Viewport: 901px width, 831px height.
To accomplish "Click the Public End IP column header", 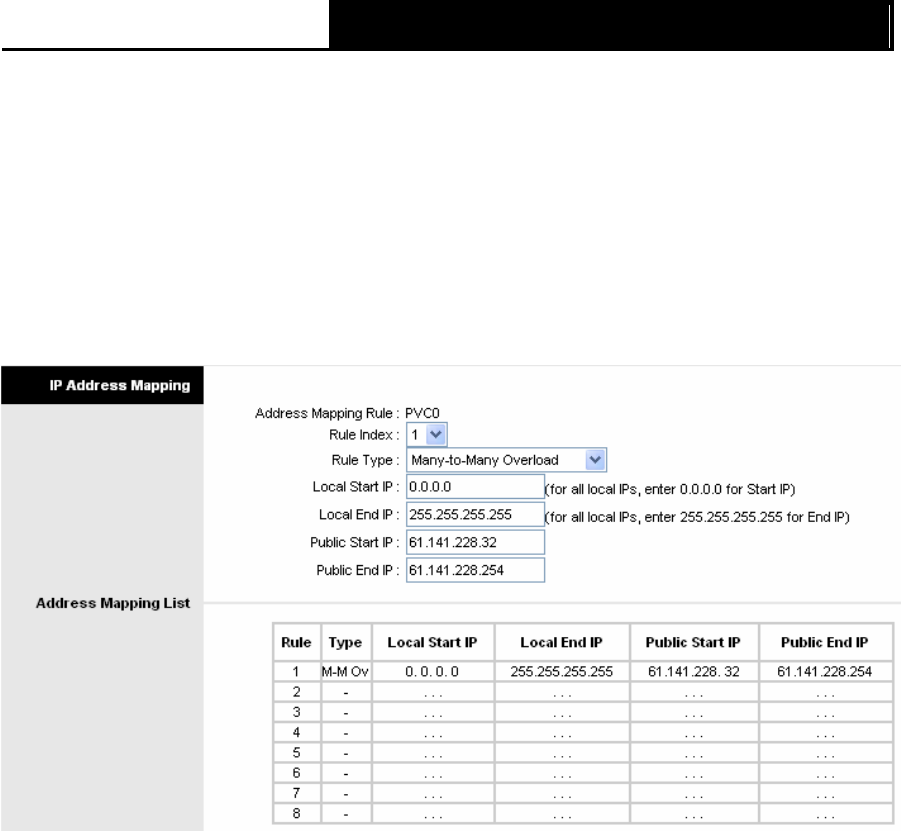I will [825, 642].
